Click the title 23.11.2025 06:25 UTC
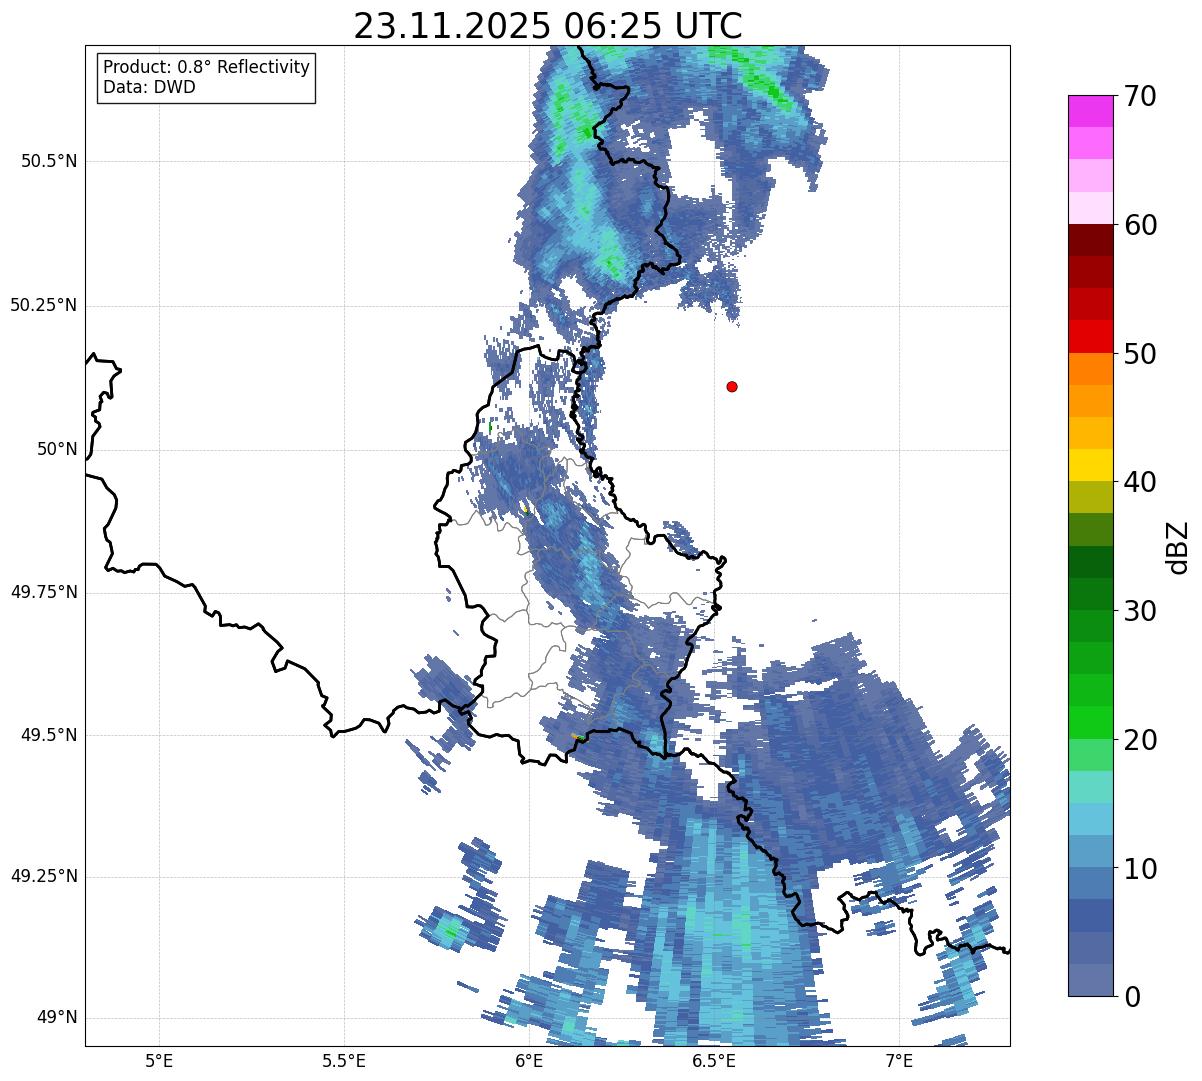The image size is (1202, 1081). pos(548,25)
